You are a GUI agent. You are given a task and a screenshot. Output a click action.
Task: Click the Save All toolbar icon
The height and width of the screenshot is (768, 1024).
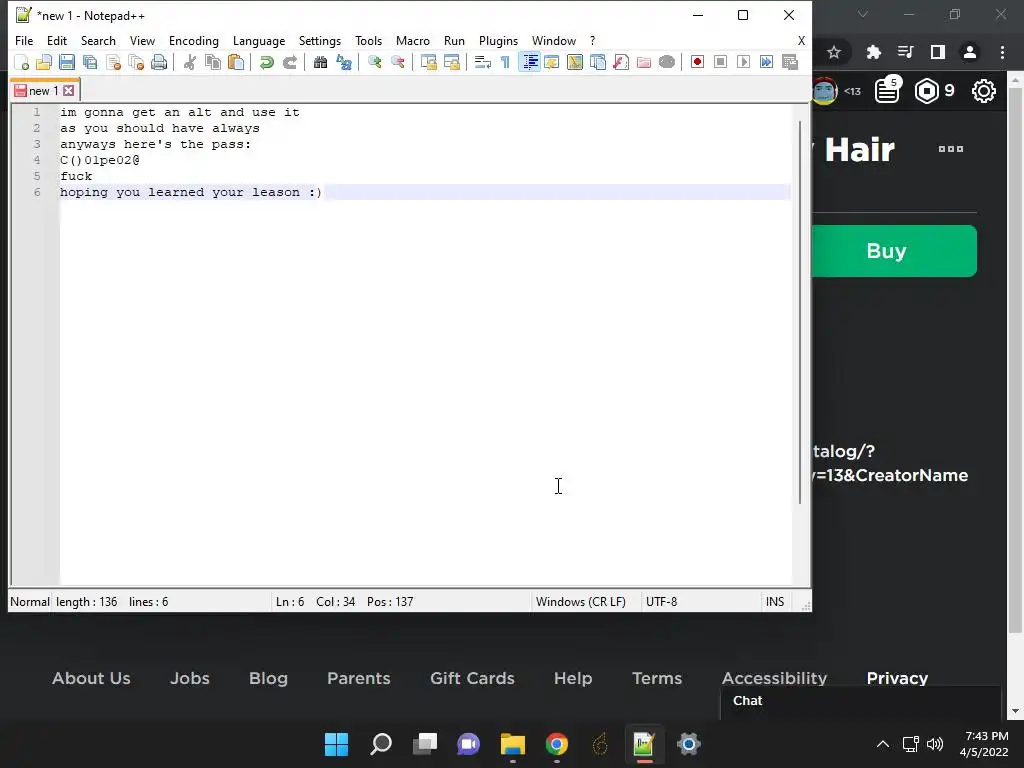(90, 62)
